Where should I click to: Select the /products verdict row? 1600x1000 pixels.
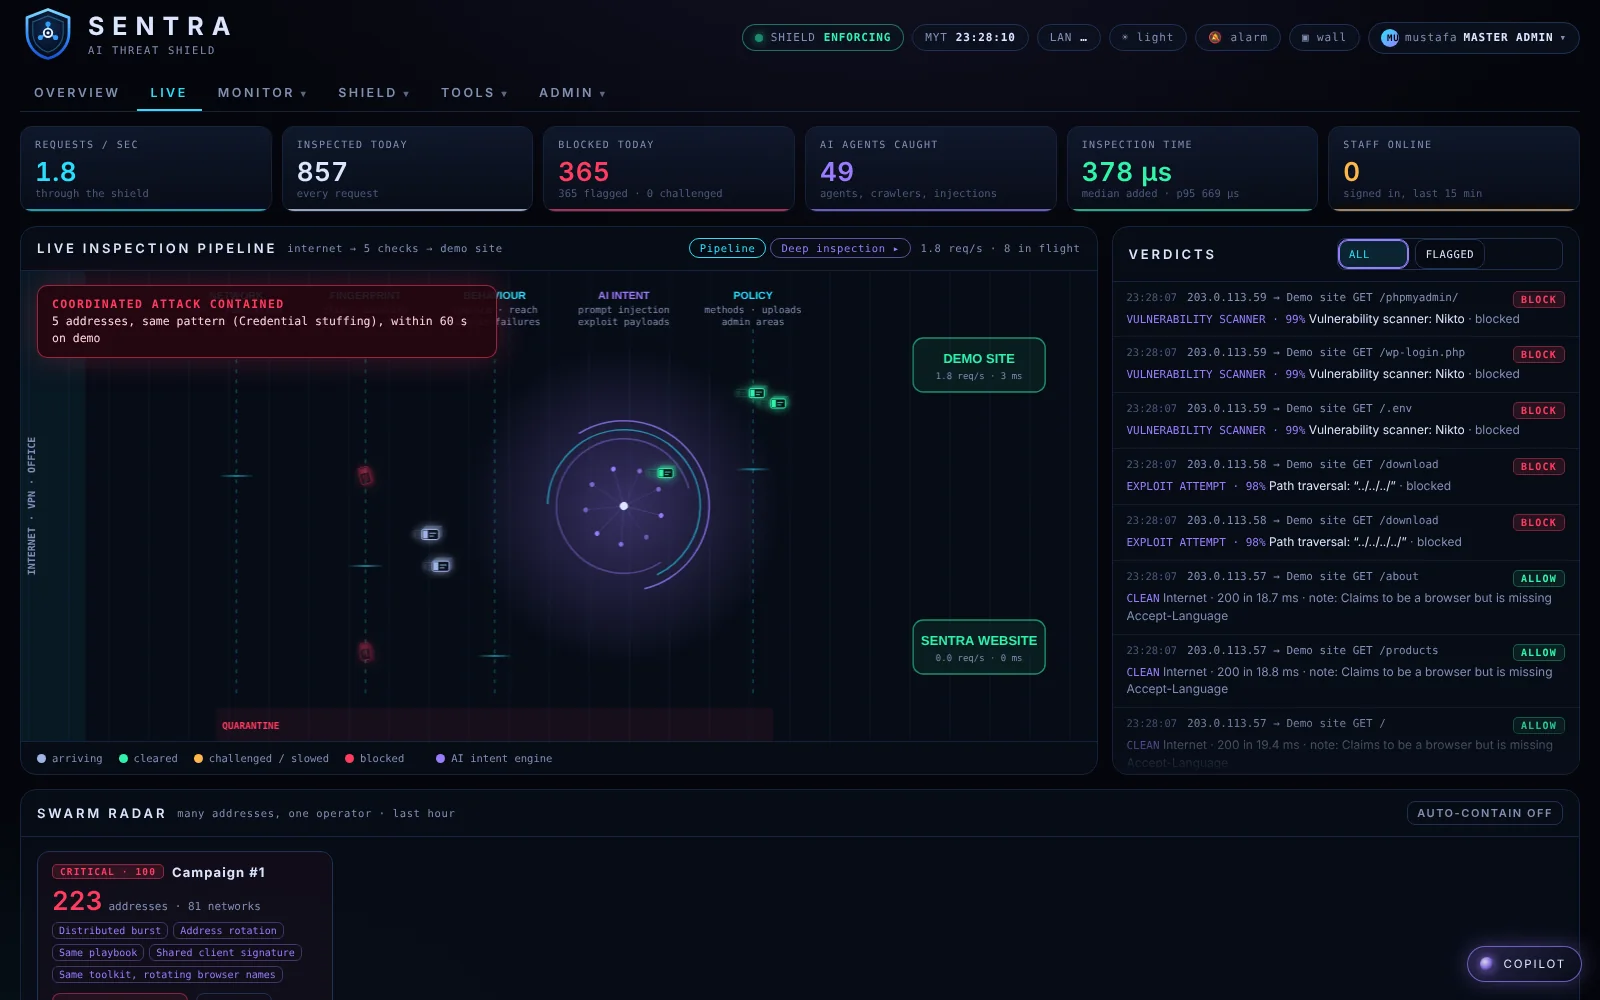[1345, 670]
